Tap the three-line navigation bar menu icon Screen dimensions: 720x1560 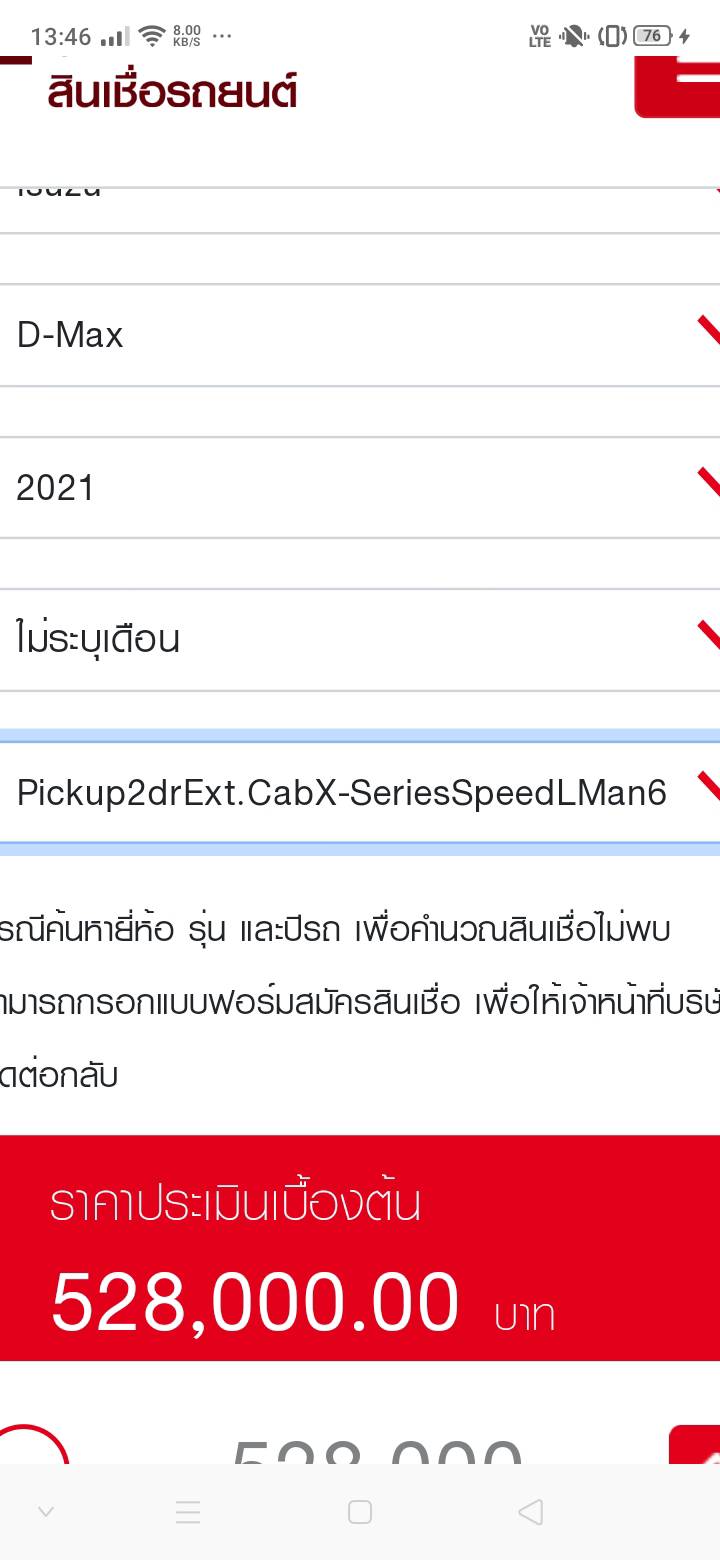188,1512
